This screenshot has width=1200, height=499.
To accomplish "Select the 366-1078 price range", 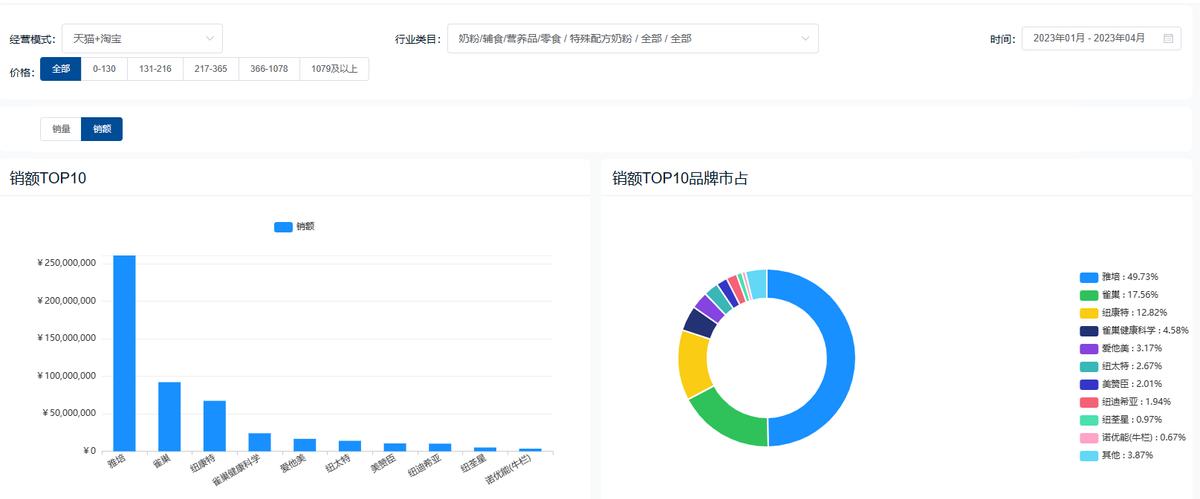I will tap(269, 69).
